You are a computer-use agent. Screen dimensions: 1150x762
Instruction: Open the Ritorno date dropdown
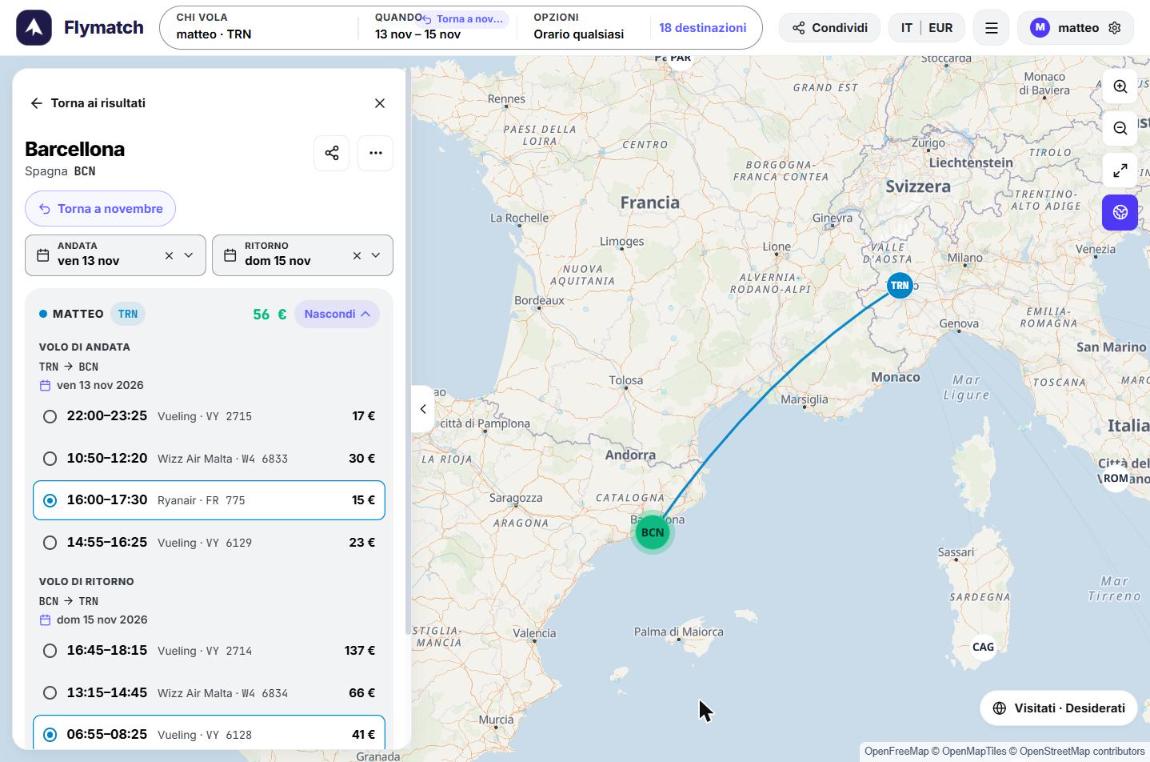(x=376, y=255)
